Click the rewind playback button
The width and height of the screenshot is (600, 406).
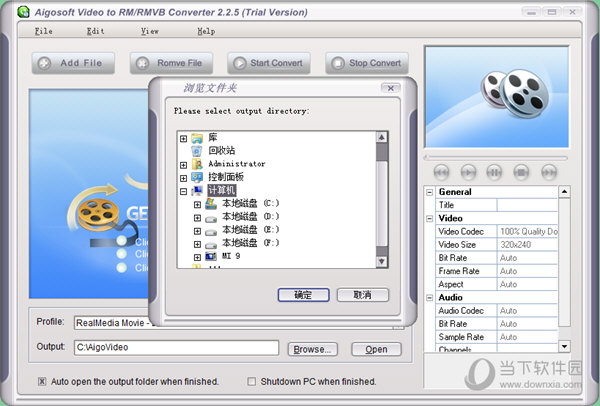441,172
